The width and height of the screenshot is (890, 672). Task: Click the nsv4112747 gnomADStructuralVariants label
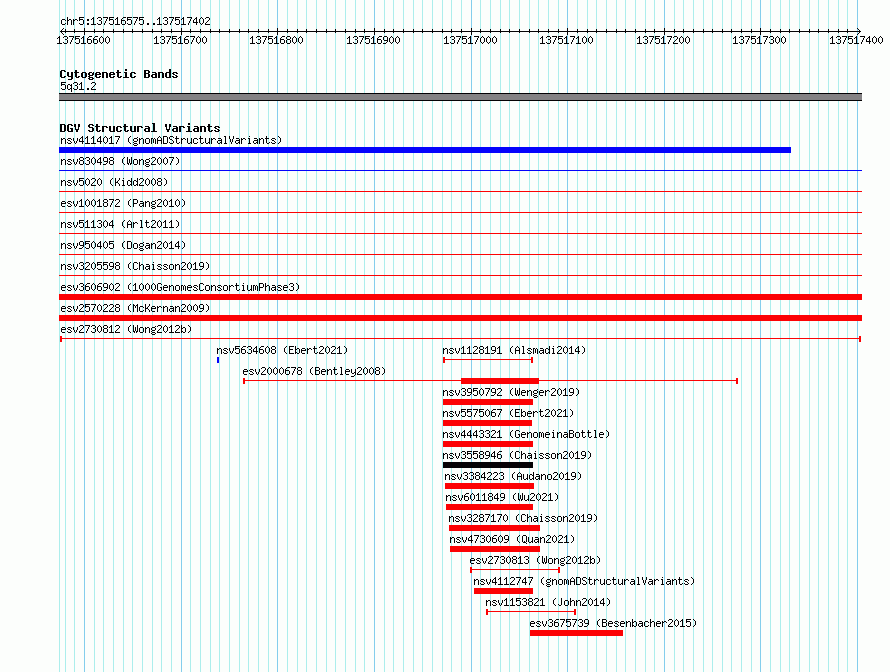pyautogui.click(x=584, y=581)
